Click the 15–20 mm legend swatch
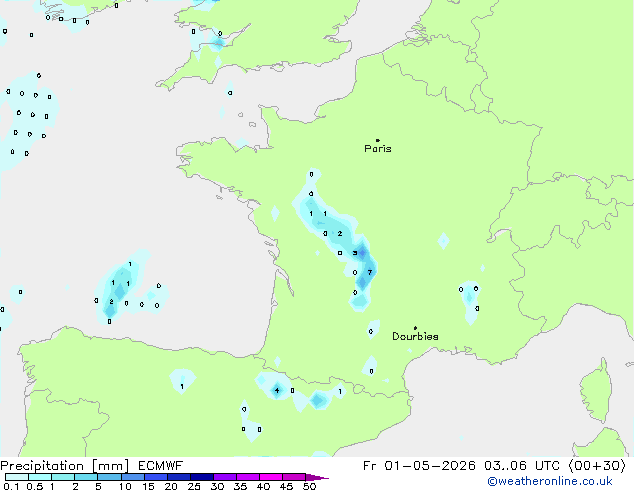 click(x=156, y=477)
